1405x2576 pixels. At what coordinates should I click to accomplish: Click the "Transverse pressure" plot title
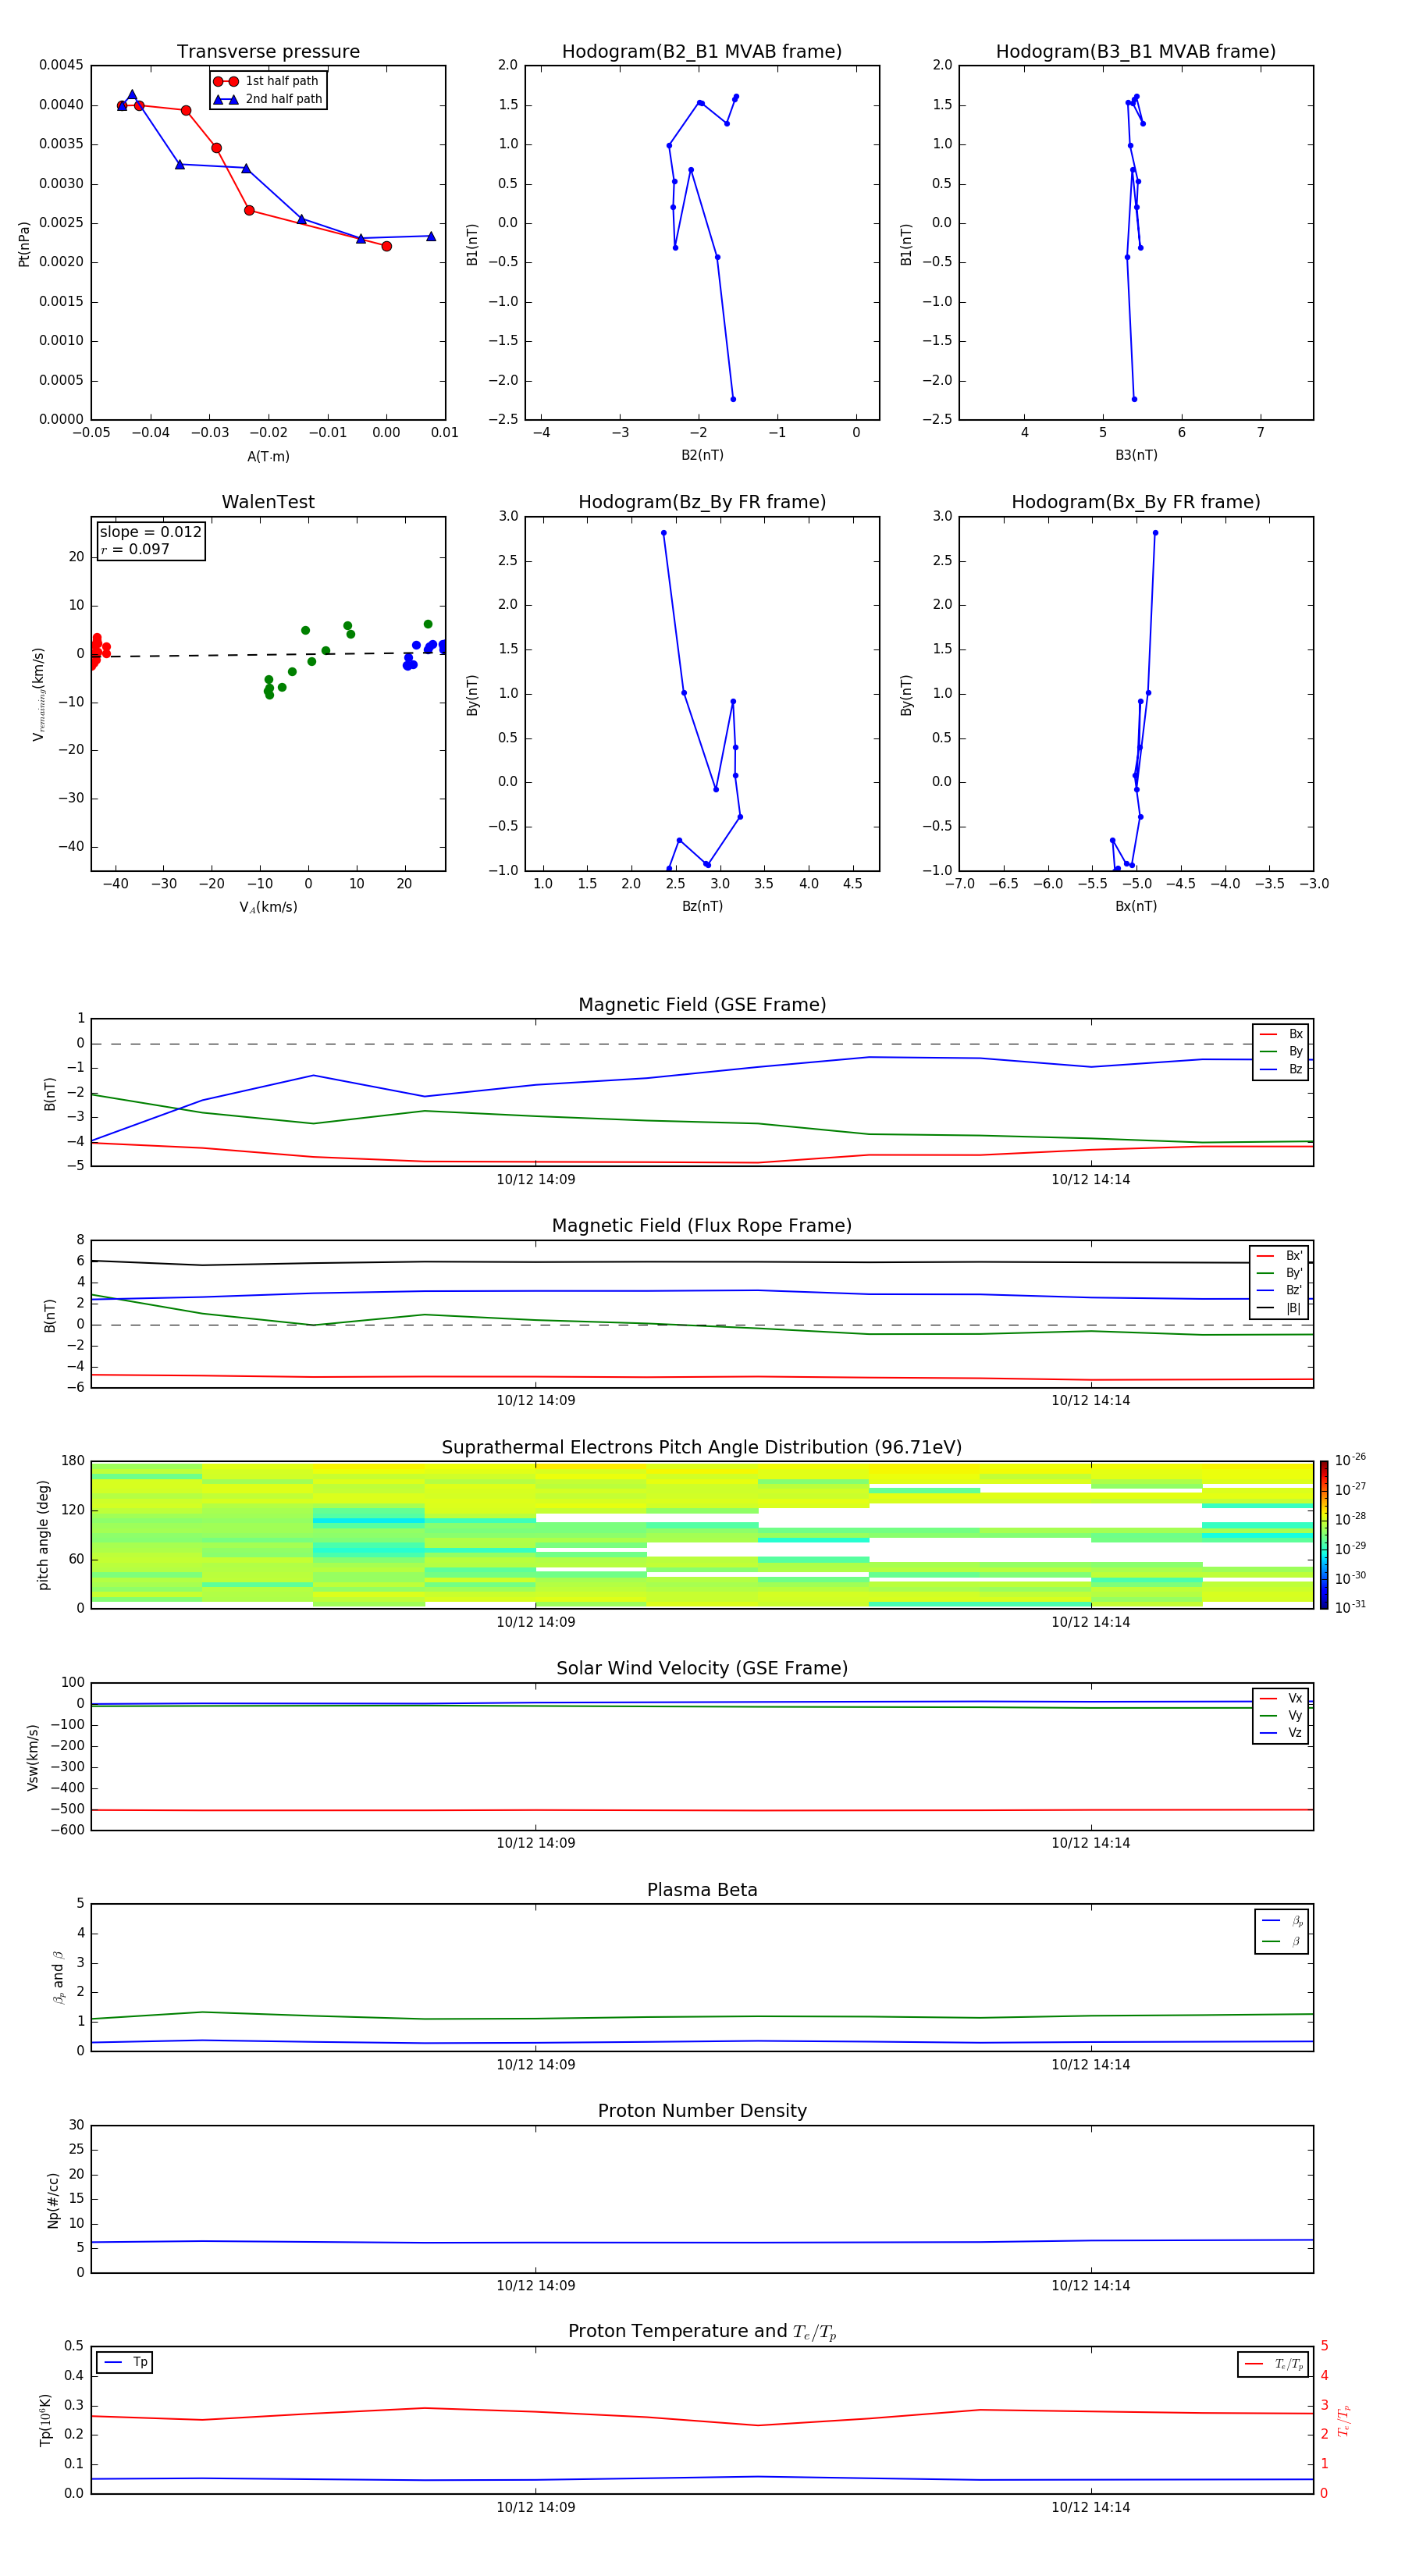(268, 52)
